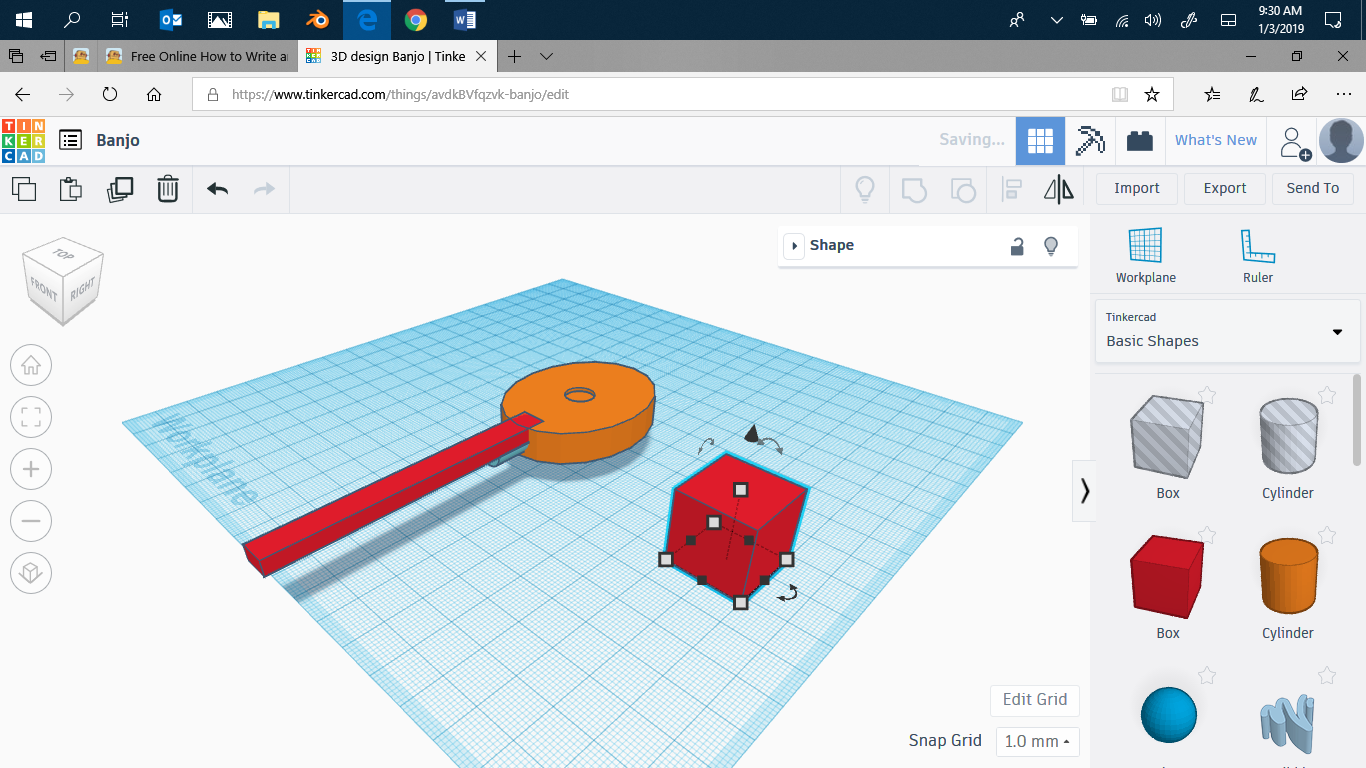Favorite the hole Cylinder with its star
This screenshot has height=768, width=1366.
1327,395
